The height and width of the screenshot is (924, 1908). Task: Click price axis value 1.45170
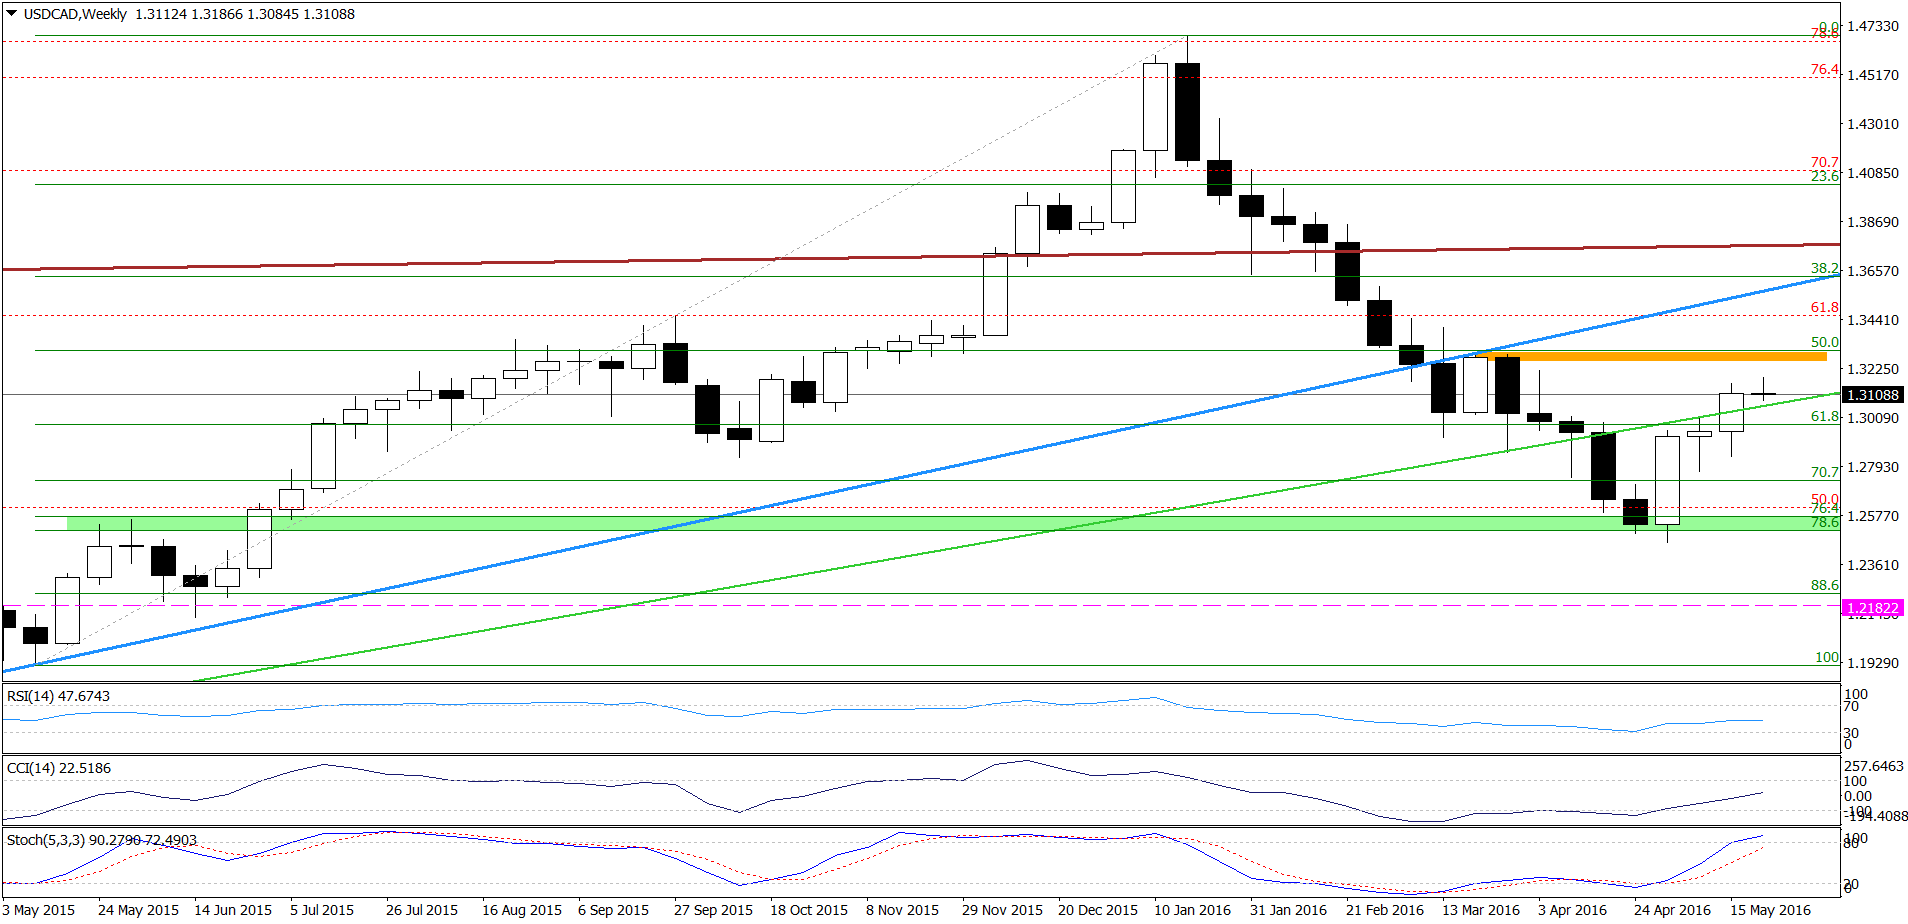click(x=1873, y=75)
